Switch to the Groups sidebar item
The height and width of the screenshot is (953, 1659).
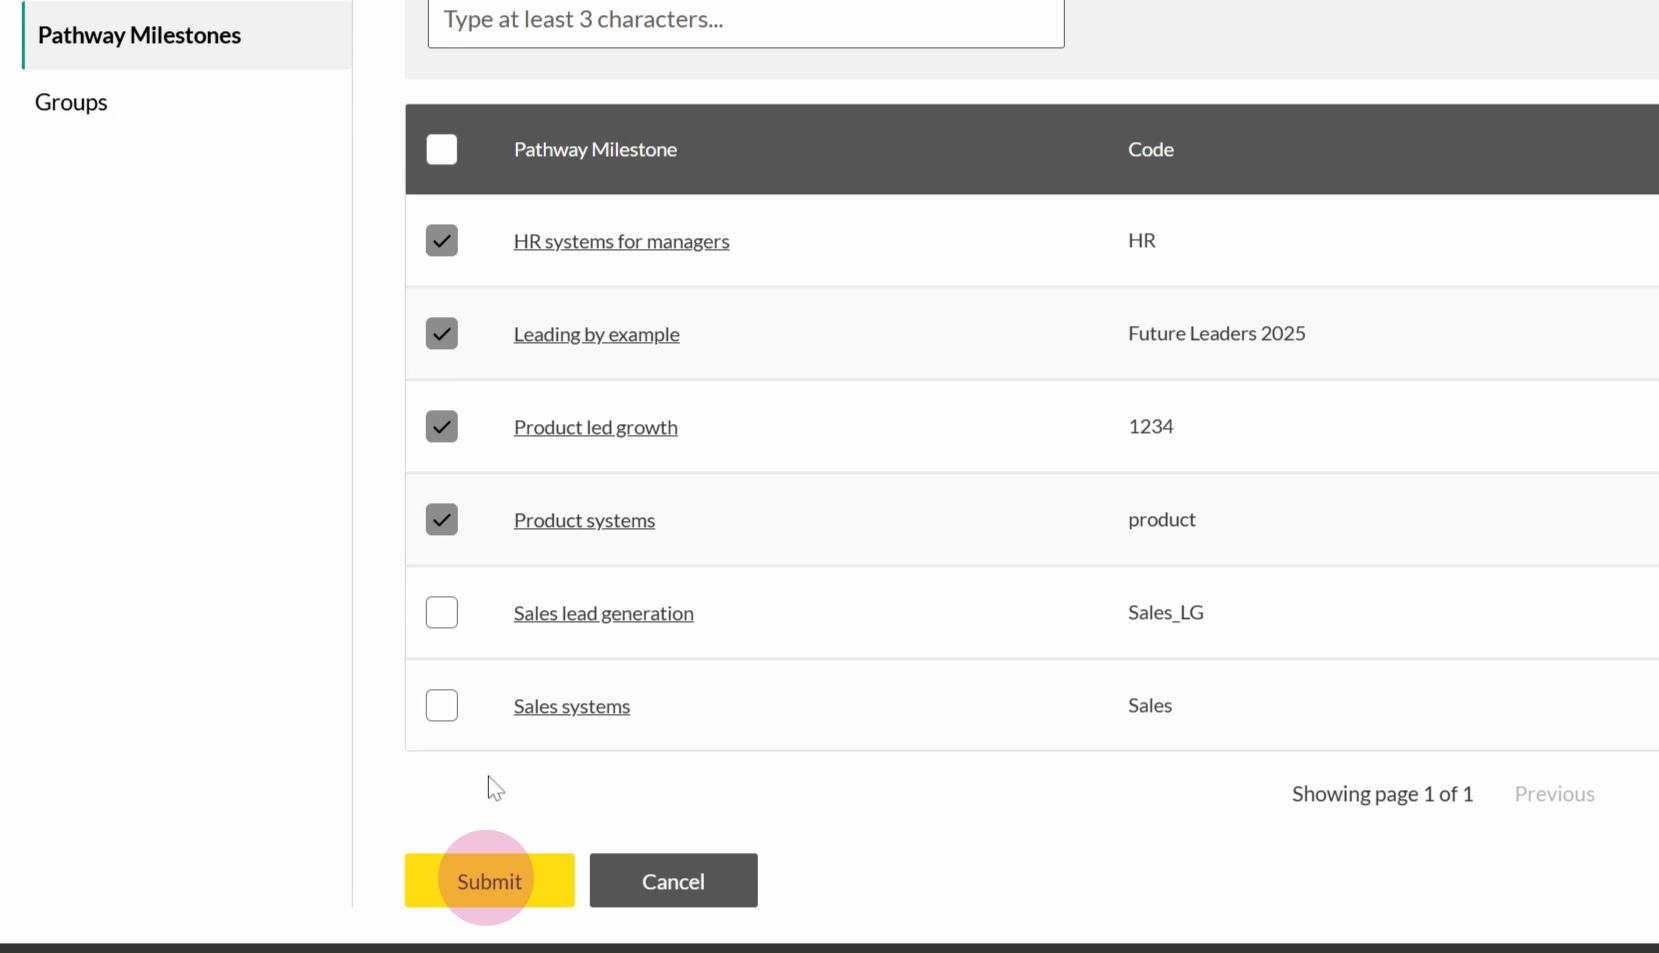[71, 102]
